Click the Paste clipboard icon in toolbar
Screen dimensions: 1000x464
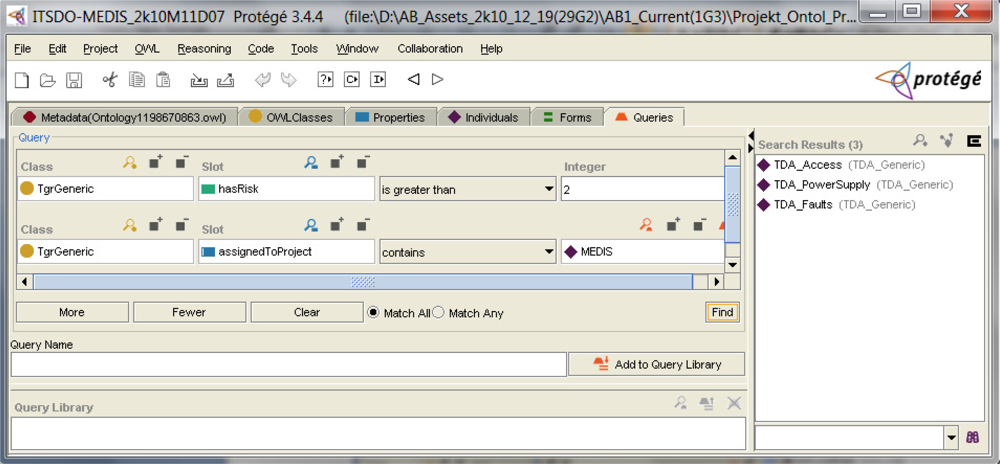[x=163, y=80]
